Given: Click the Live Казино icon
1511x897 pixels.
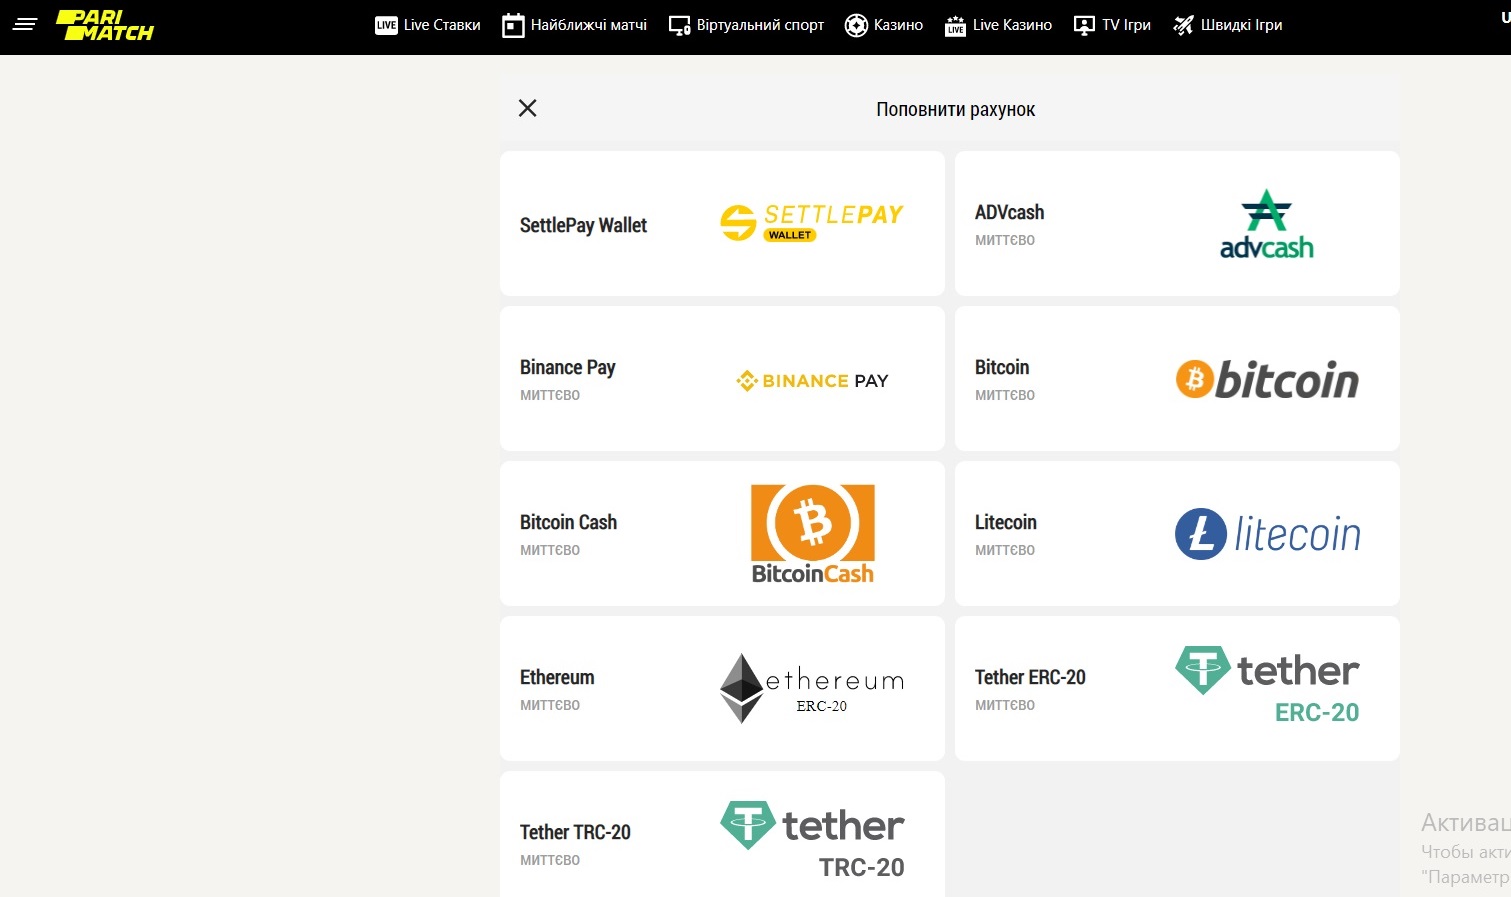Looking at the screenshot, I should coord(956,25).
